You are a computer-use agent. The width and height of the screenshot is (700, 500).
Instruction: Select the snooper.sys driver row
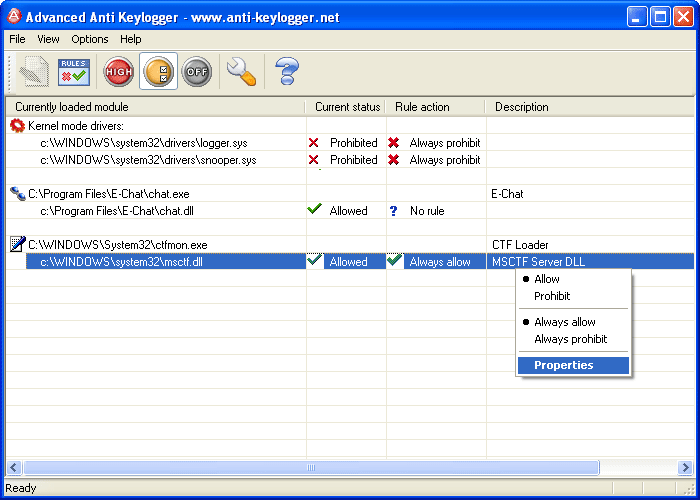coord(350,160)
